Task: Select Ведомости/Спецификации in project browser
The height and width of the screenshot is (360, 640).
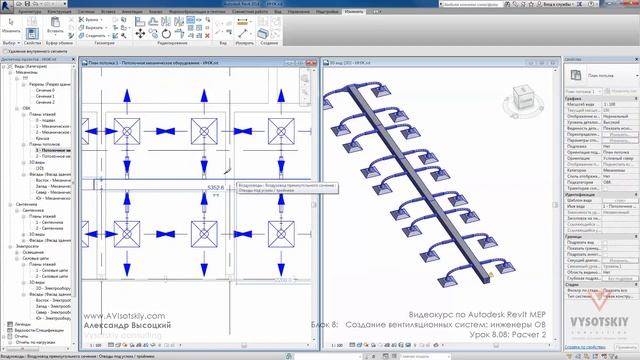Action: [x=39, y=330]
